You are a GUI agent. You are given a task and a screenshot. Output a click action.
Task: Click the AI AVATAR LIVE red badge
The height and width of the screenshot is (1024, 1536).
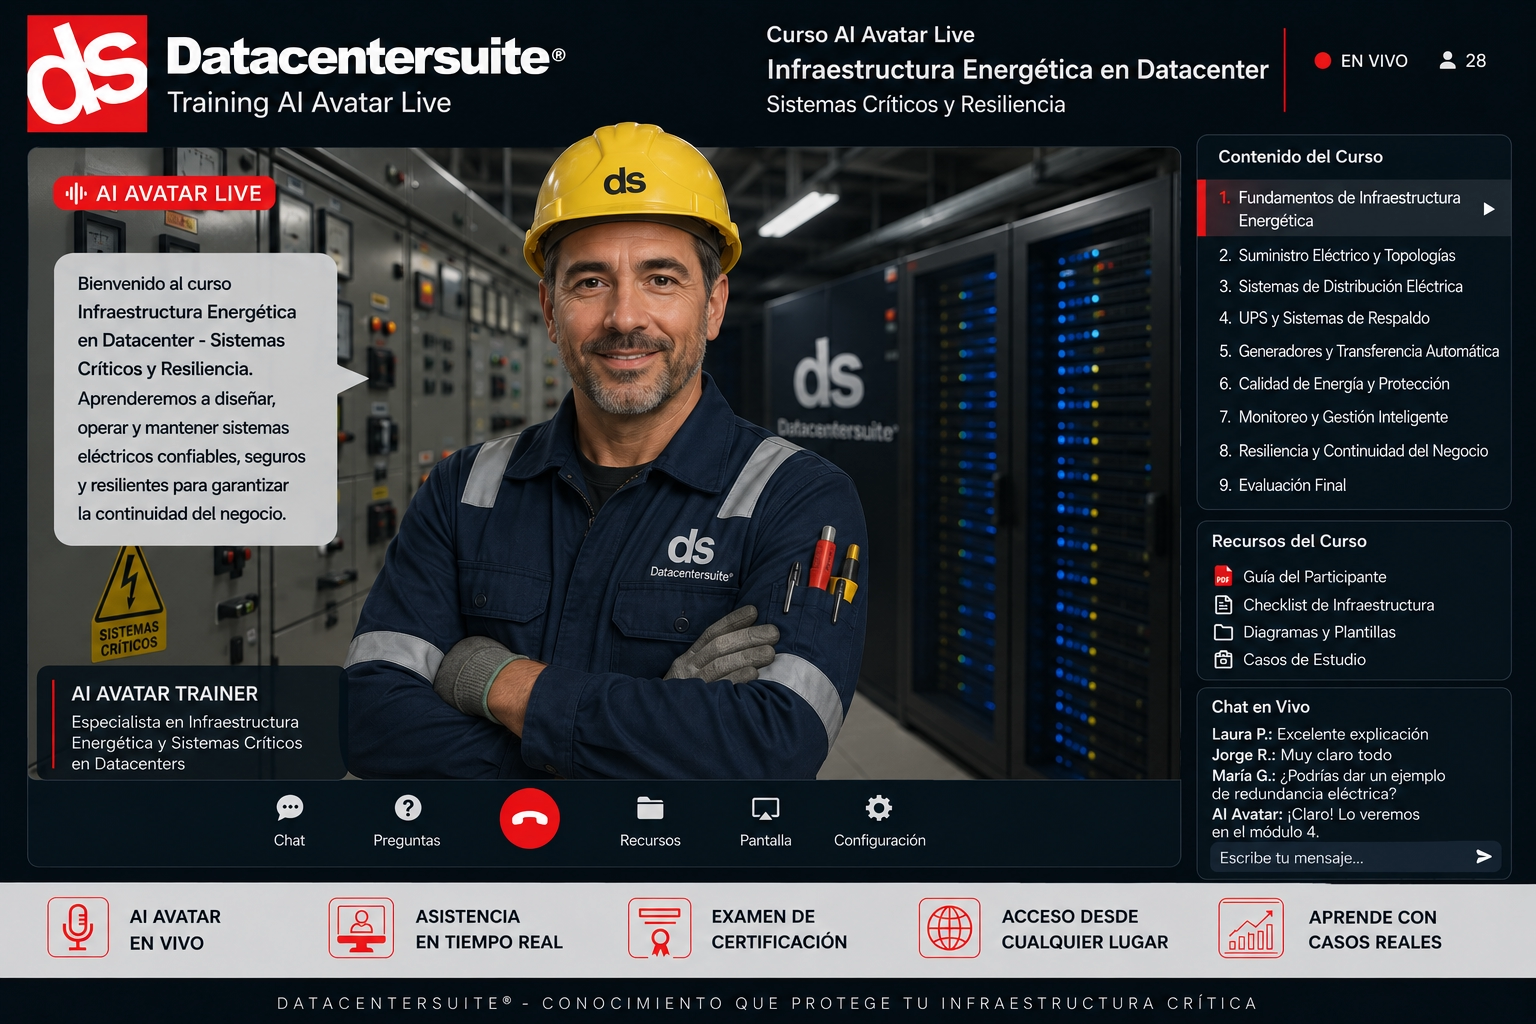pos(164,193)
